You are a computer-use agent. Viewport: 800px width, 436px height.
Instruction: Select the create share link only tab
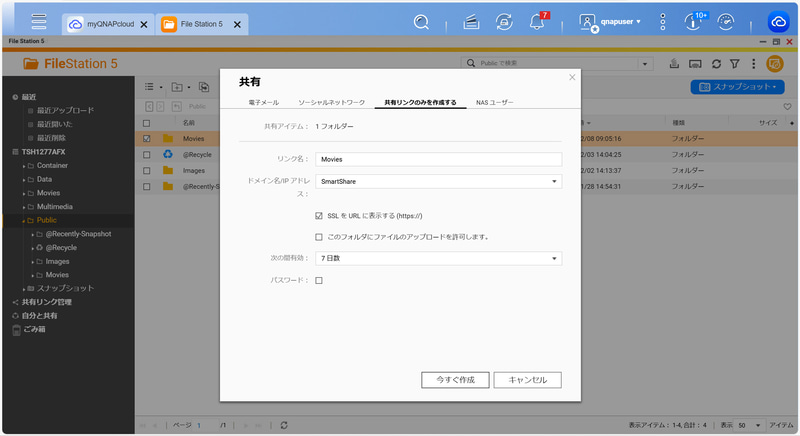[420, 102]
